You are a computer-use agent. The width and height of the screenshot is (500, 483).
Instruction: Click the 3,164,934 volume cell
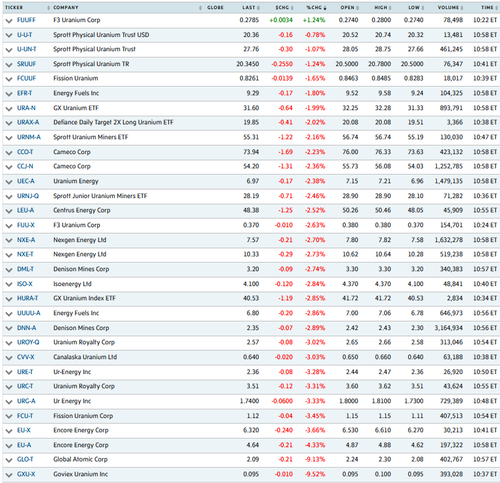click(448, 328)
